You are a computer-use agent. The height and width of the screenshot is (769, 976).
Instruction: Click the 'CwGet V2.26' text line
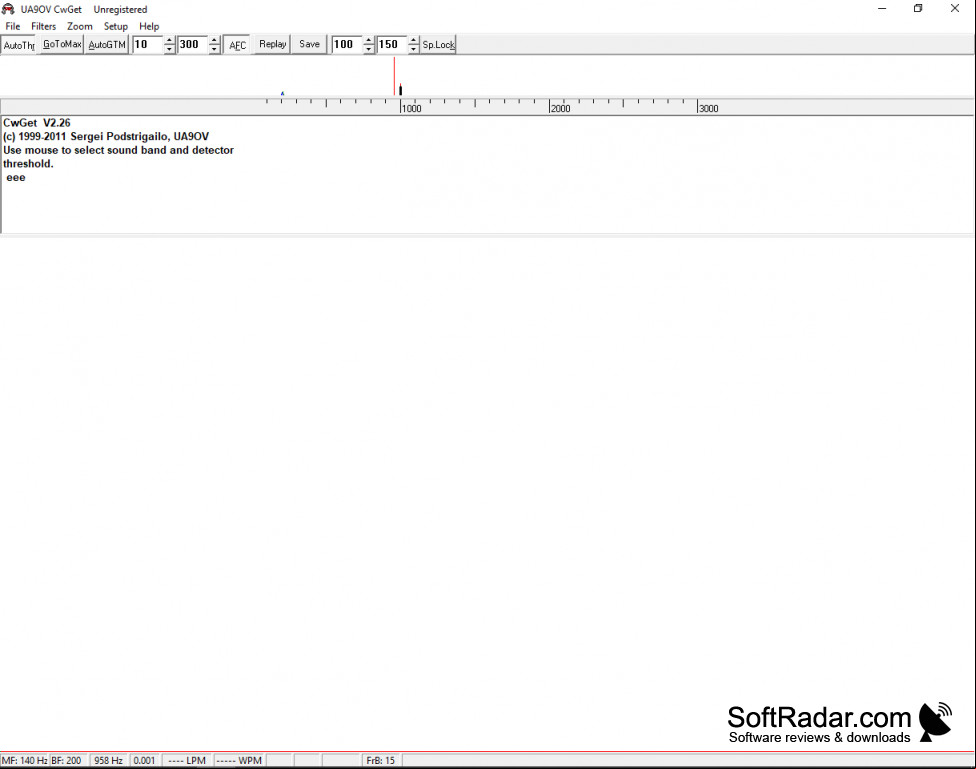point(37,123)
